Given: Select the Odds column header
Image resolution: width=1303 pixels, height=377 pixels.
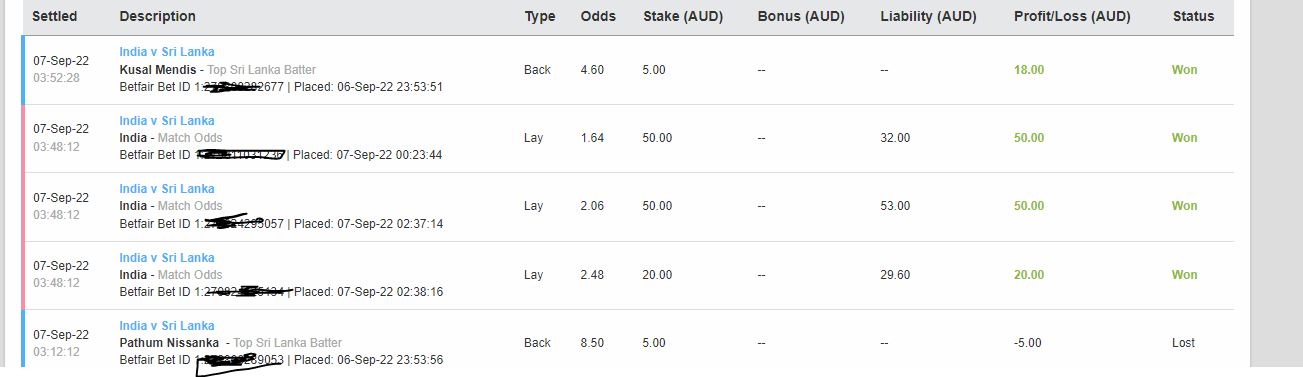Looking at the screenshot, I should pyautogui.click(x=598, y=16).
